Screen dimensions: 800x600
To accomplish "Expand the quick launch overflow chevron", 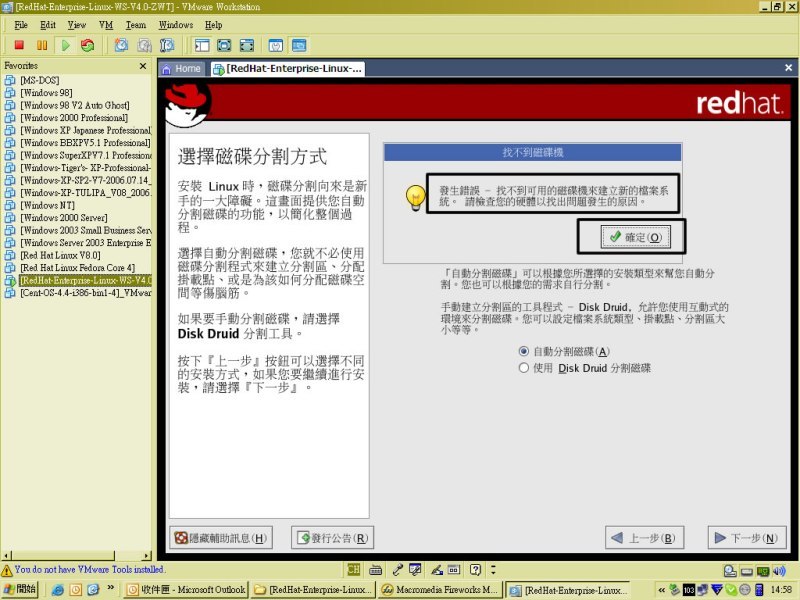I will click(111, 588).
